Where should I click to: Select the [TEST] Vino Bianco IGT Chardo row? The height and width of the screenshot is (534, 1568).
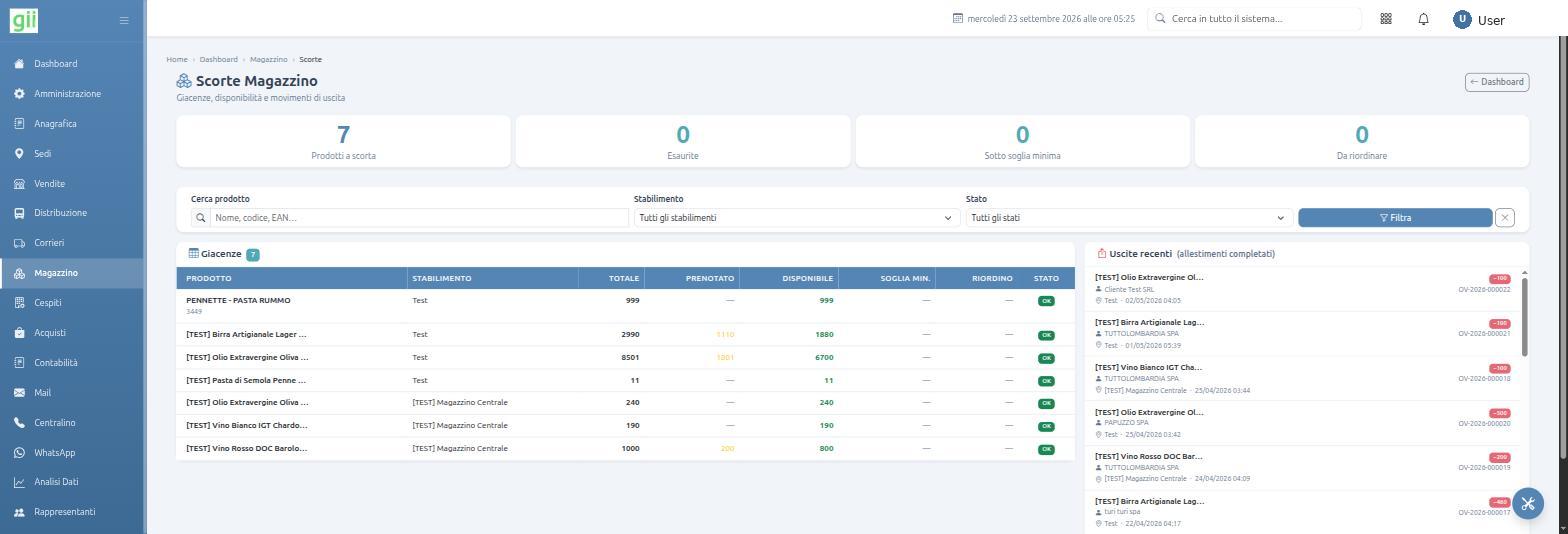625,426
